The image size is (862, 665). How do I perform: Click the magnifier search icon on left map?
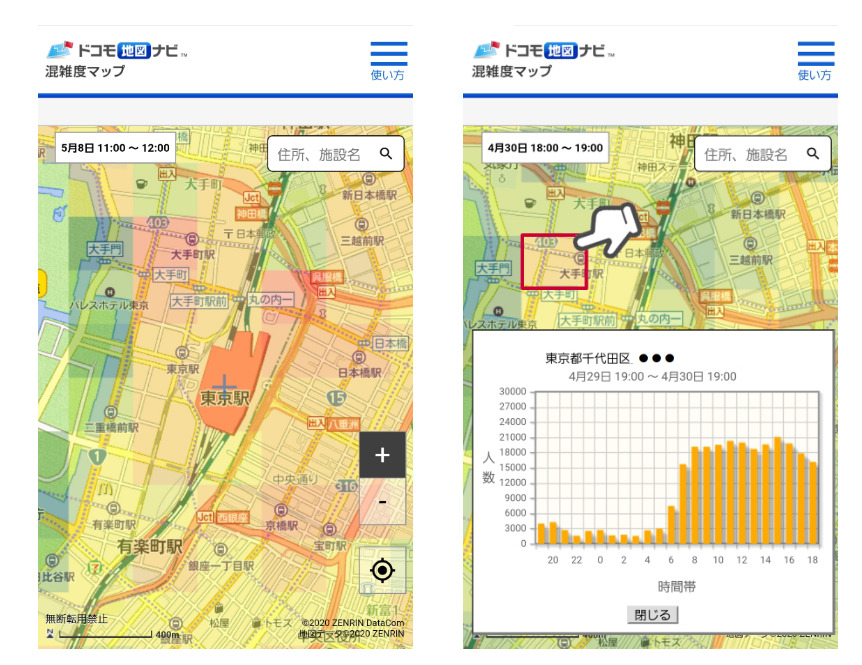[386, 154]
